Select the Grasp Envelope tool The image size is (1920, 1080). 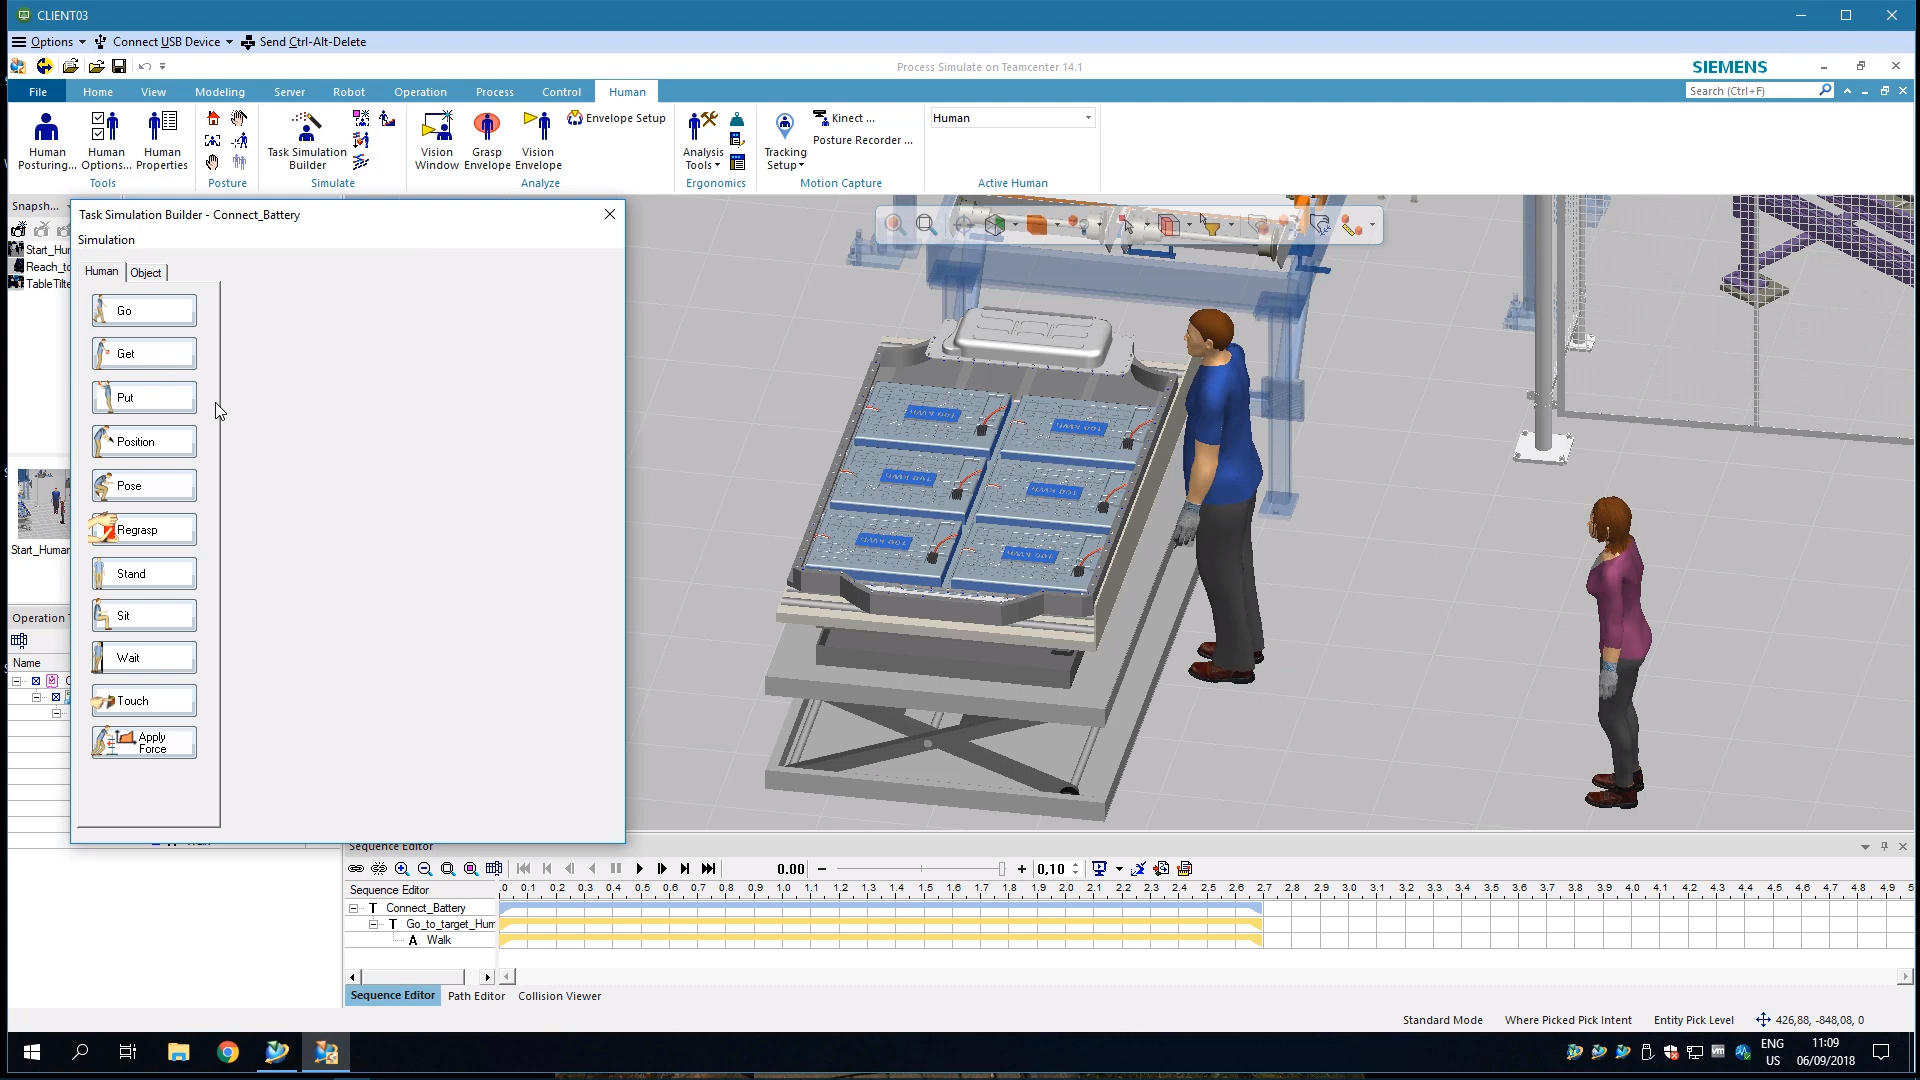pos(487,140)
